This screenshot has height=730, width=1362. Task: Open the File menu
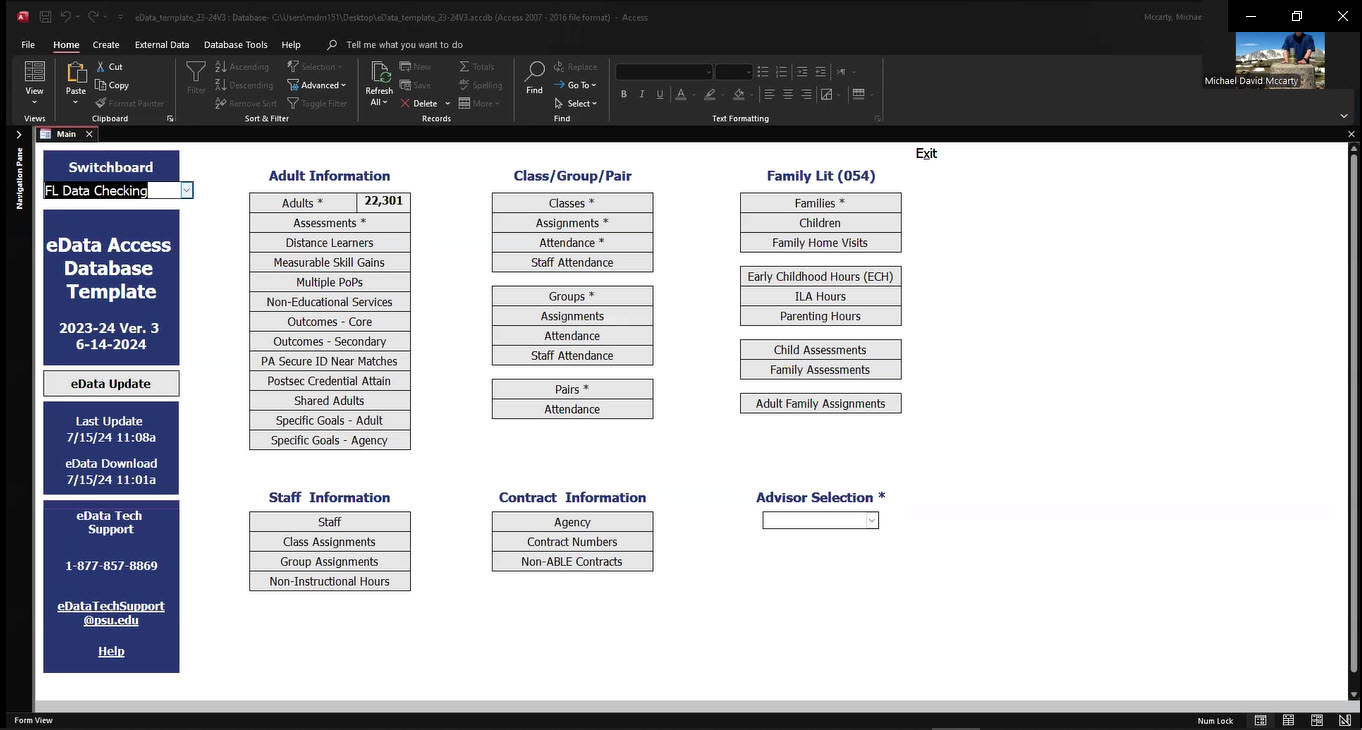point(28,45)
